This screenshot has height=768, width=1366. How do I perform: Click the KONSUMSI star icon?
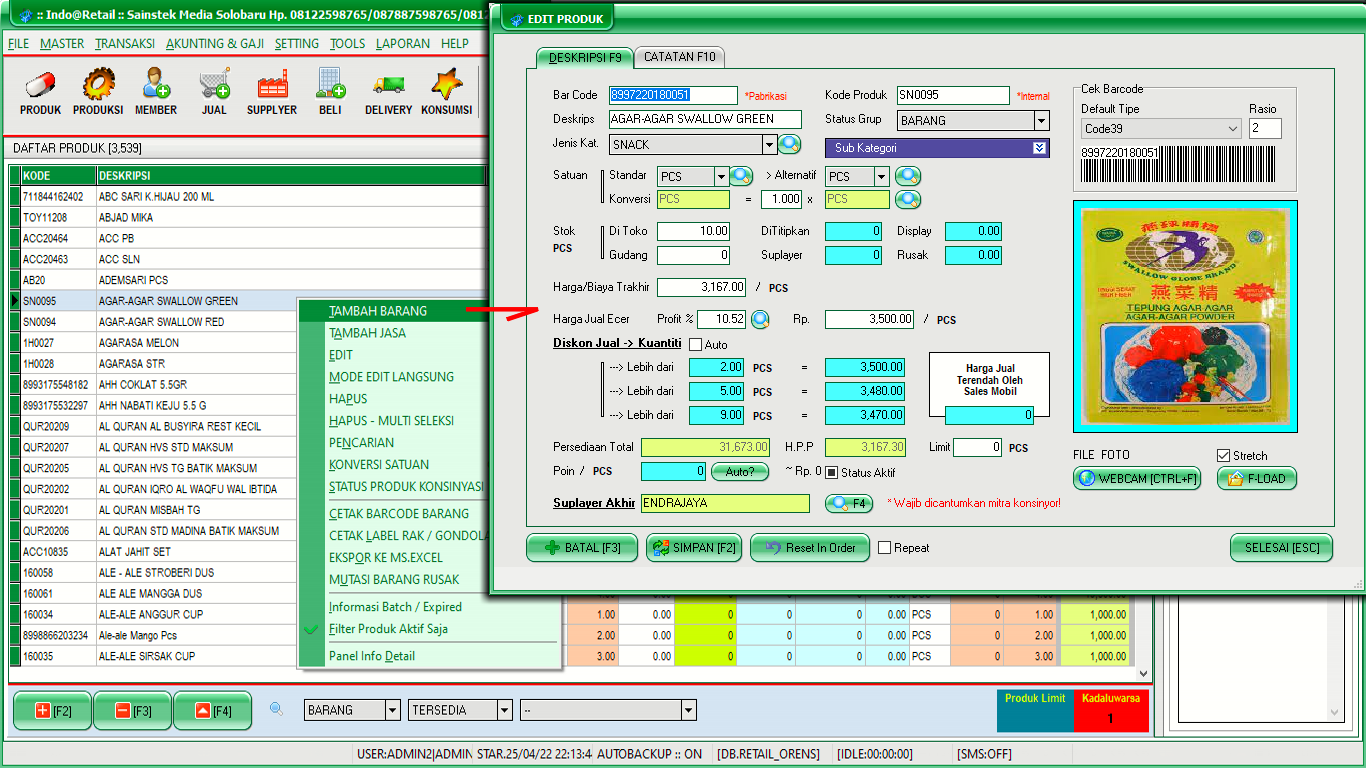(x=446, y=91)
